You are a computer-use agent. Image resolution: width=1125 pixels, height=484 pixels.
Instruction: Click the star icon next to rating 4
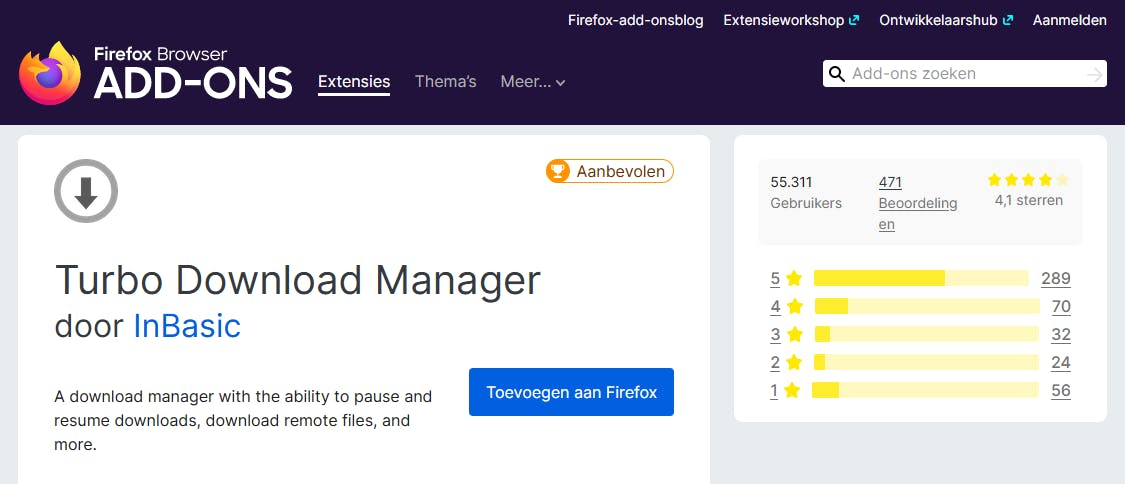794,307
